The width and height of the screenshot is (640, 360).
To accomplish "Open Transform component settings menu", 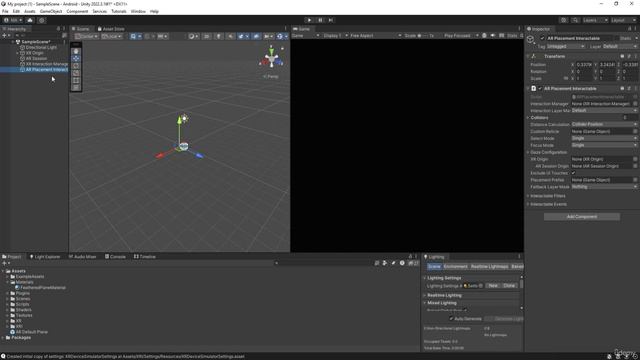I will point(636,56).
